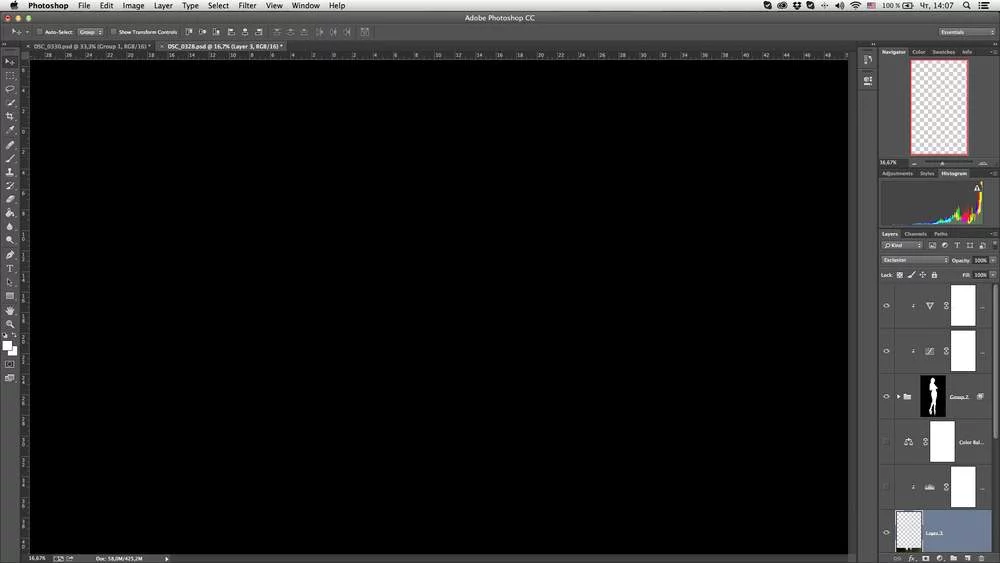Switch to DSC_0330.psd document tab
This screenshot has width=1000, height=563.
tap(92, 47)
